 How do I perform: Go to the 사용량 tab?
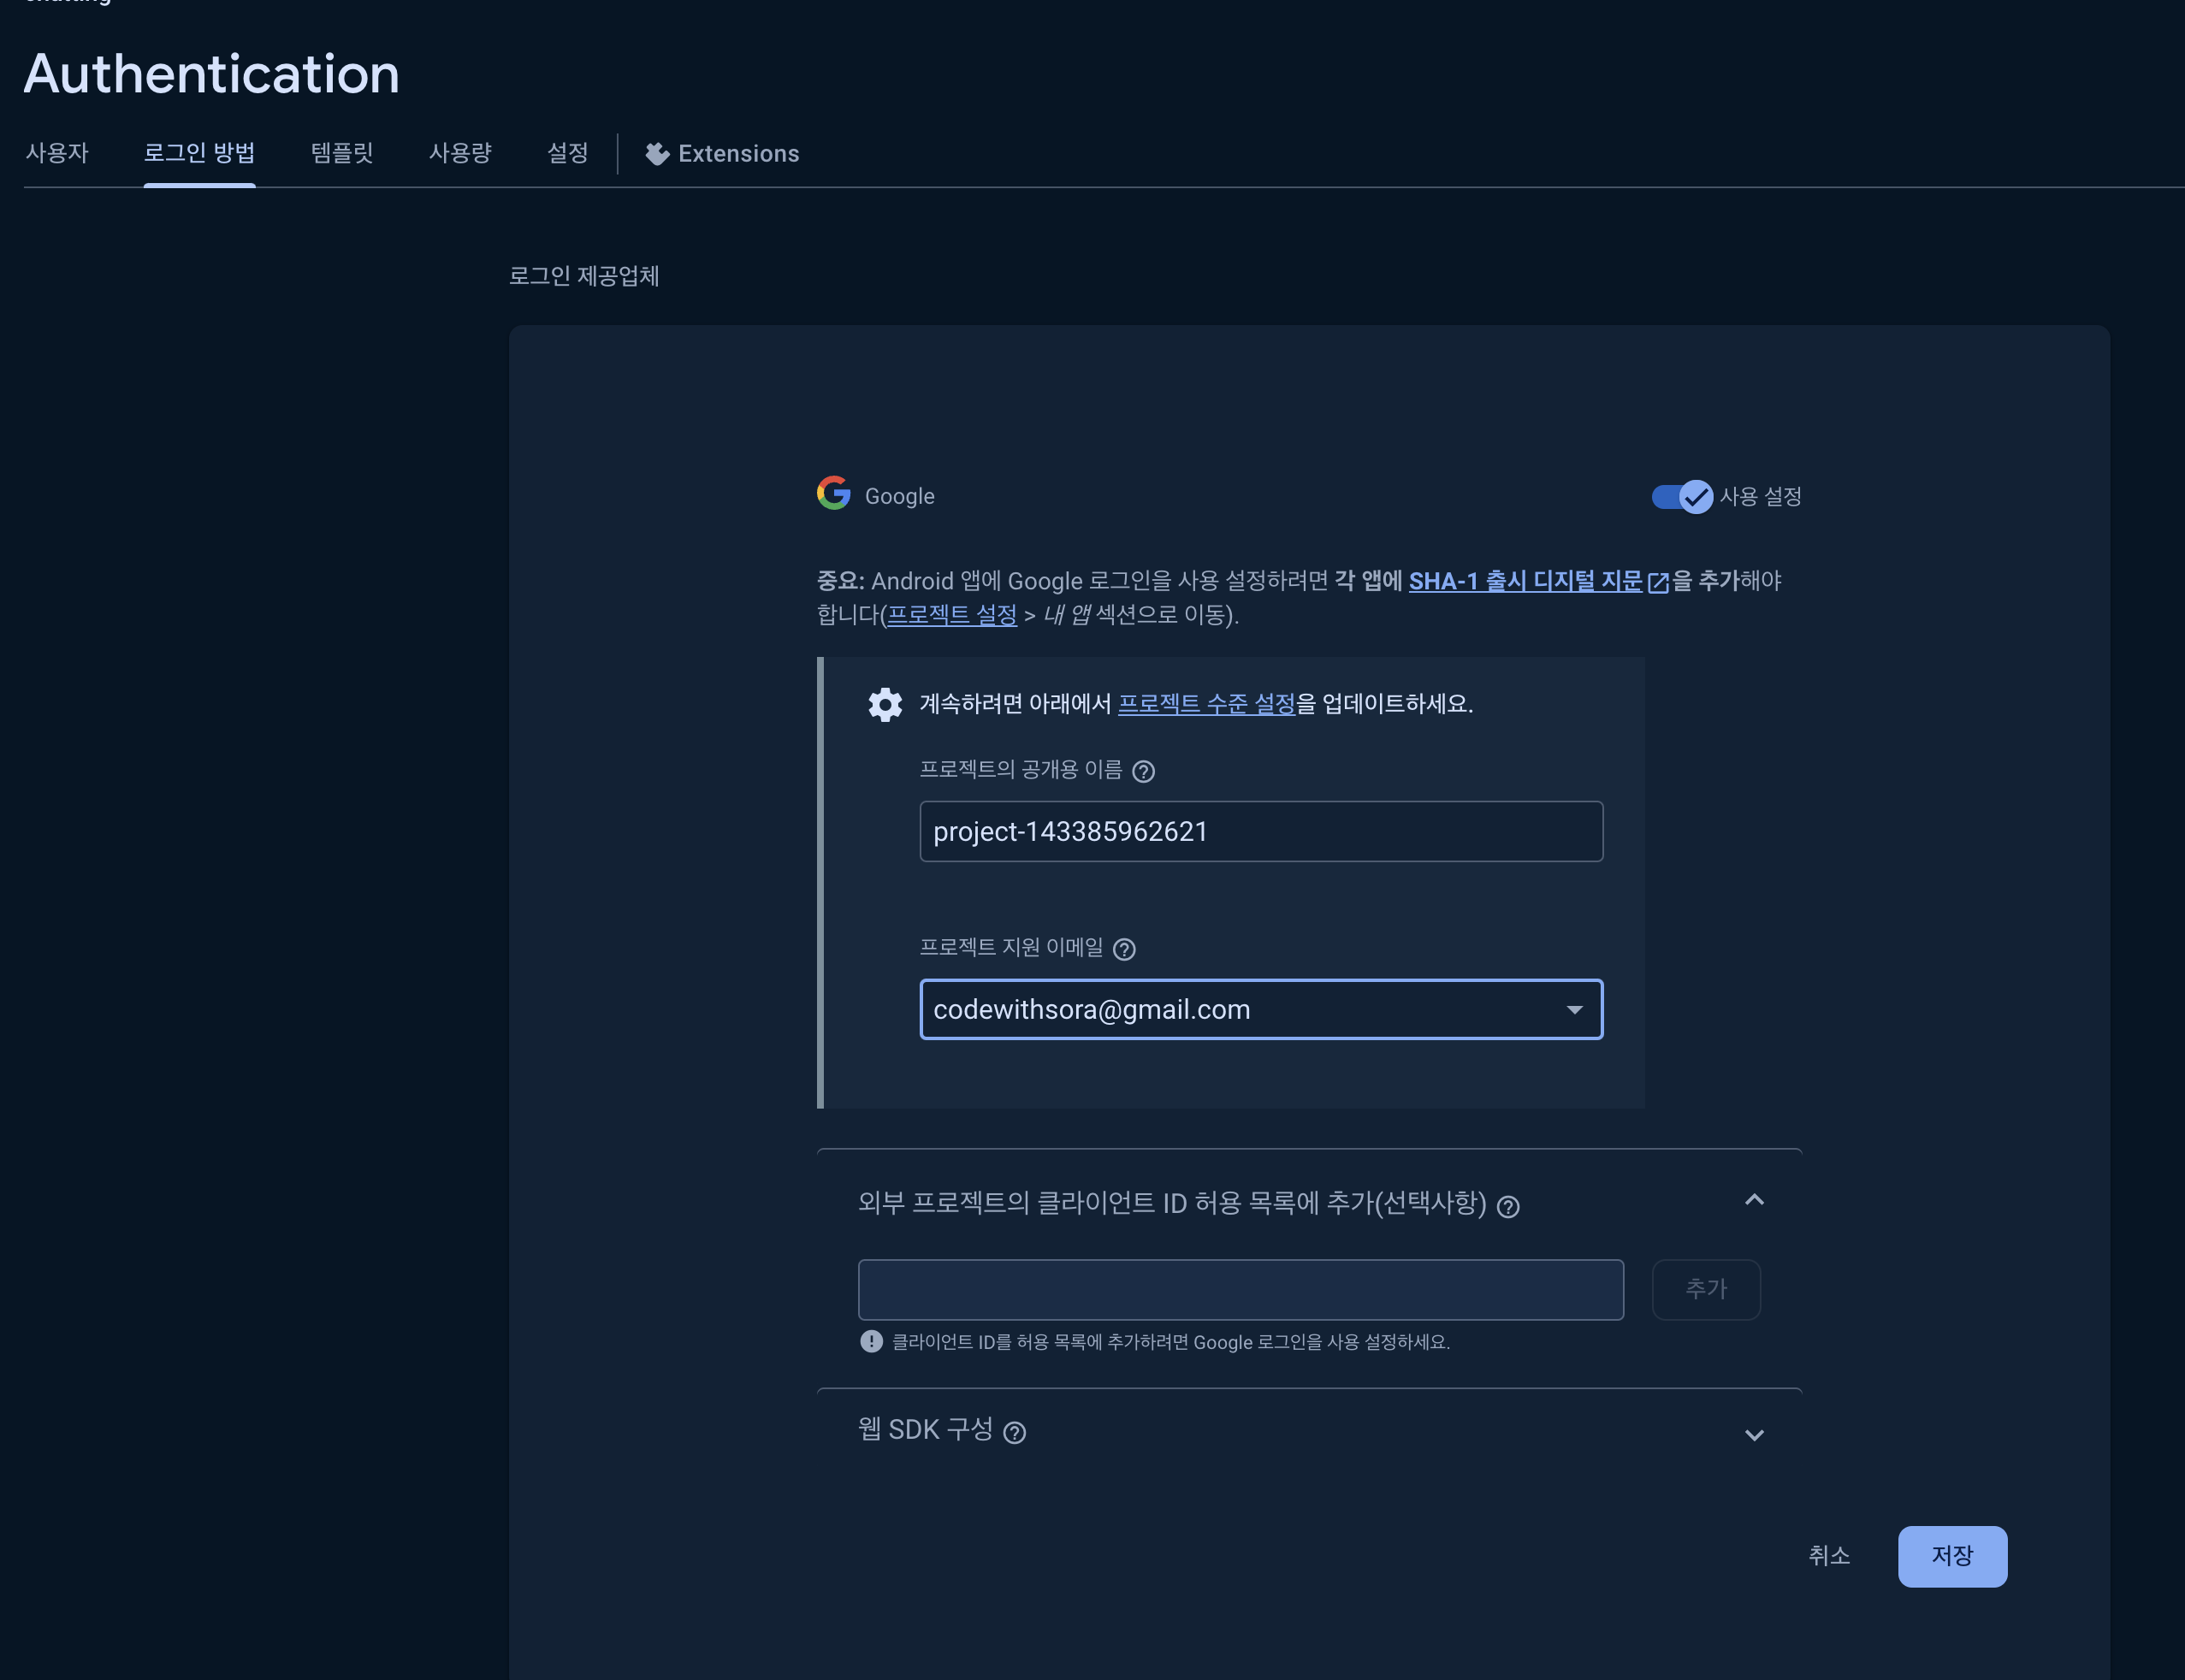pos(460,153)
